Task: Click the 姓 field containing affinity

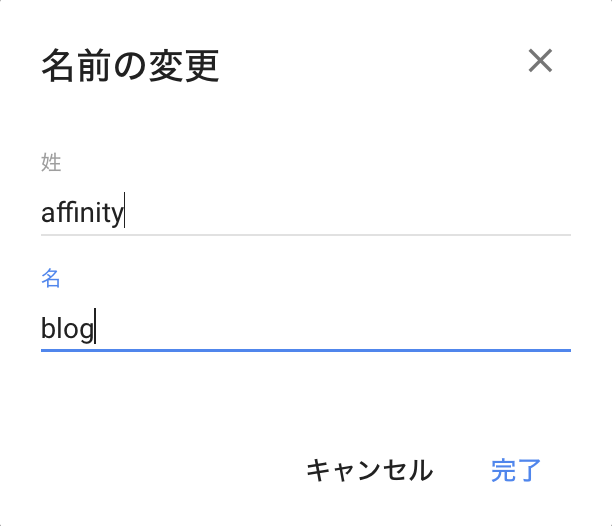Action: tap(300, 212)
